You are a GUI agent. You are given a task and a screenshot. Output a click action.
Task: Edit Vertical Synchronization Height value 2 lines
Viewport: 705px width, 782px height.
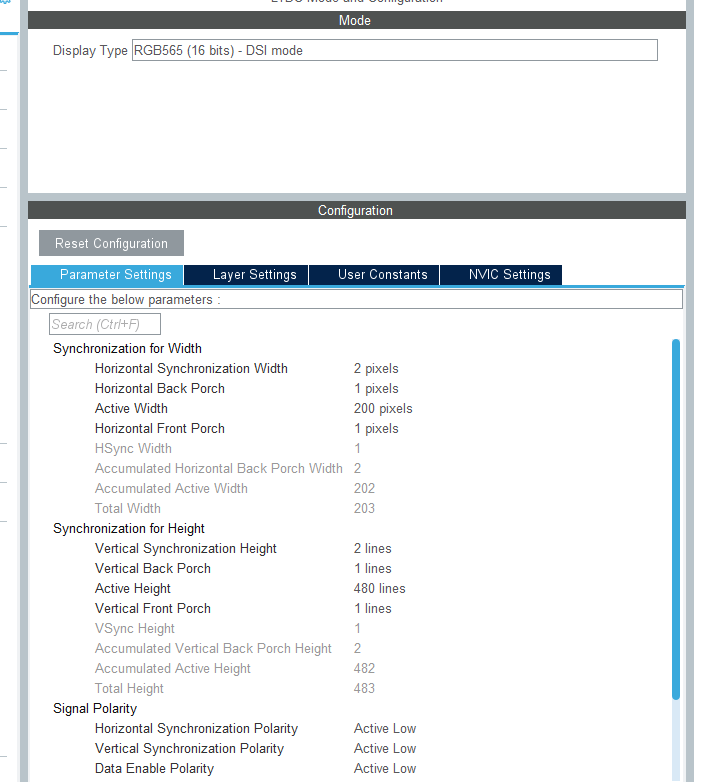point(372,549)
